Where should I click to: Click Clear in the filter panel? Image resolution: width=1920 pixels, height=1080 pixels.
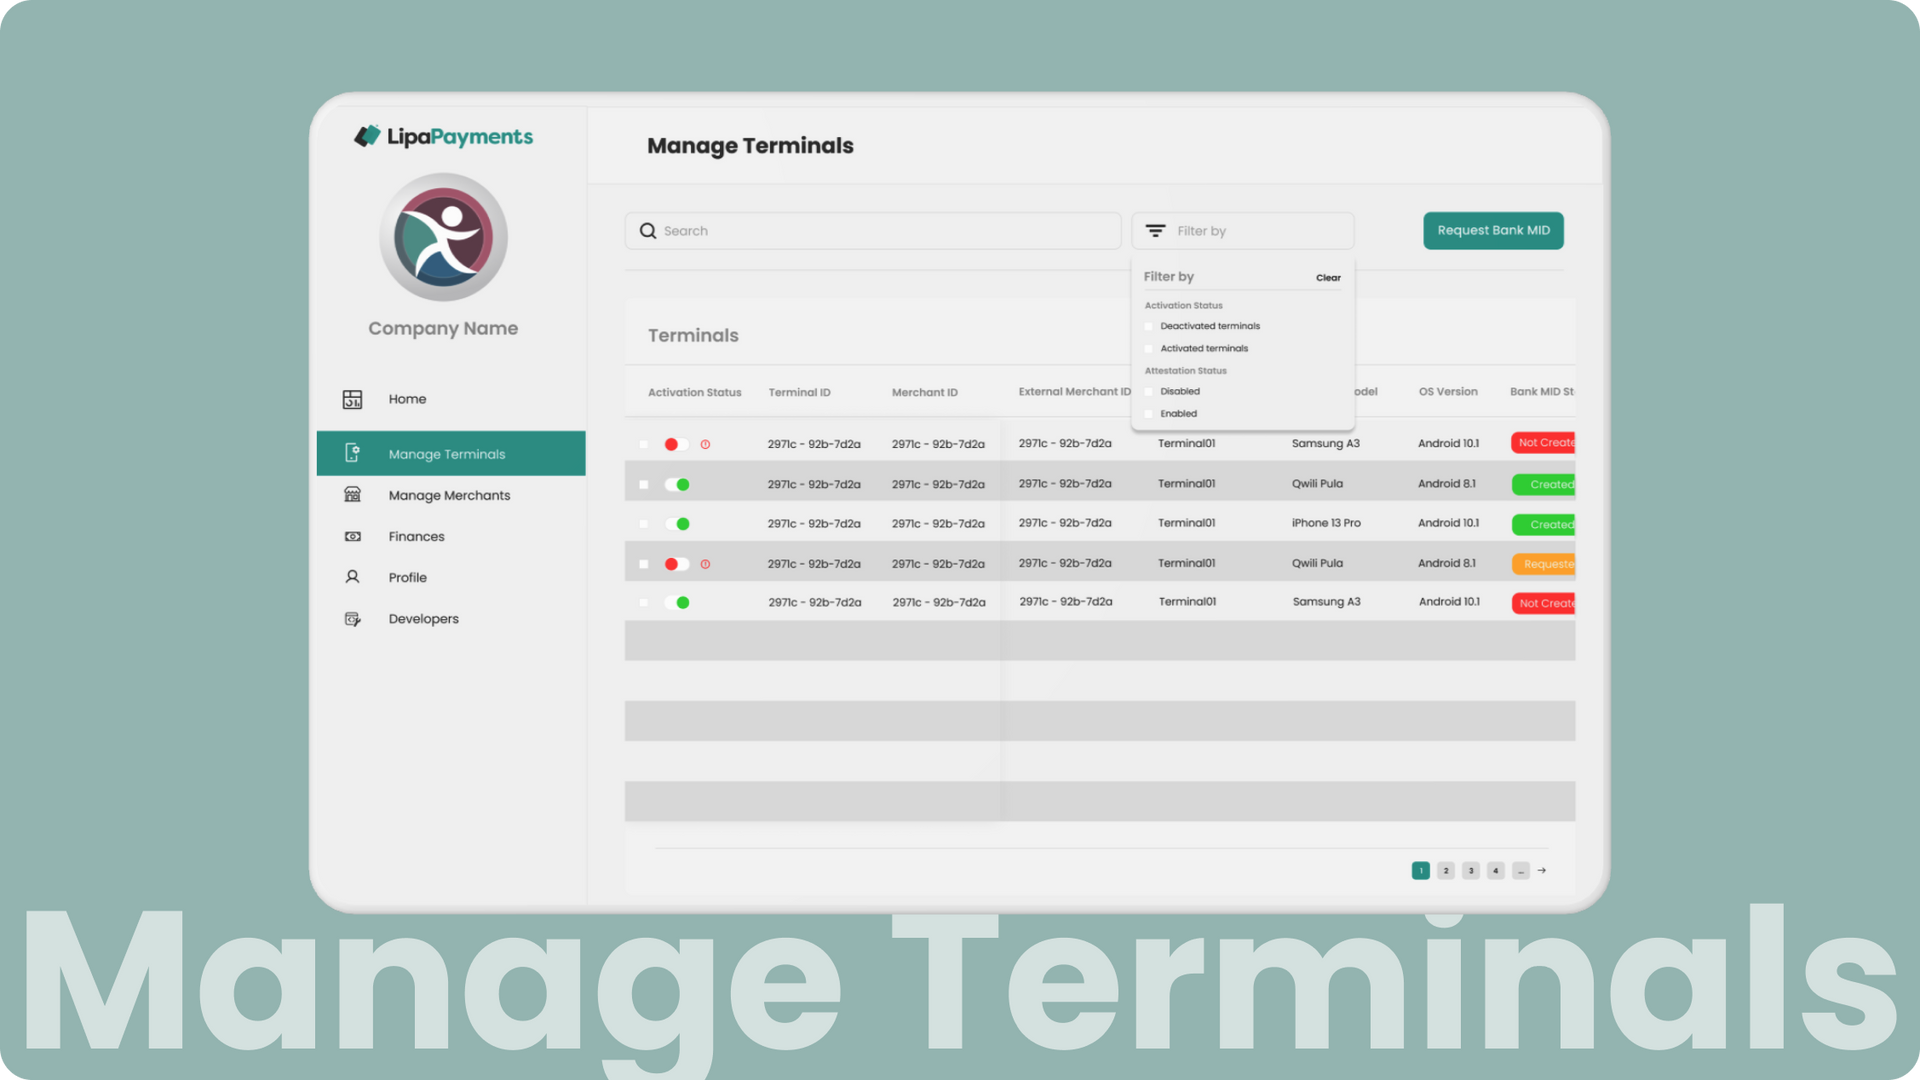1328,278
